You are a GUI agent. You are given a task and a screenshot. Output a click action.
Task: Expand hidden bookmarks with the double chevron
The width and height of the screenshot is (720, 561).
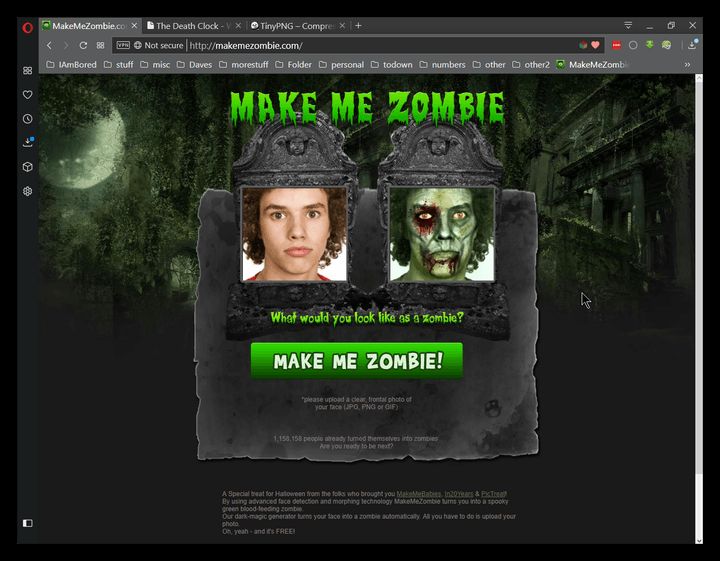coord(687,65)
